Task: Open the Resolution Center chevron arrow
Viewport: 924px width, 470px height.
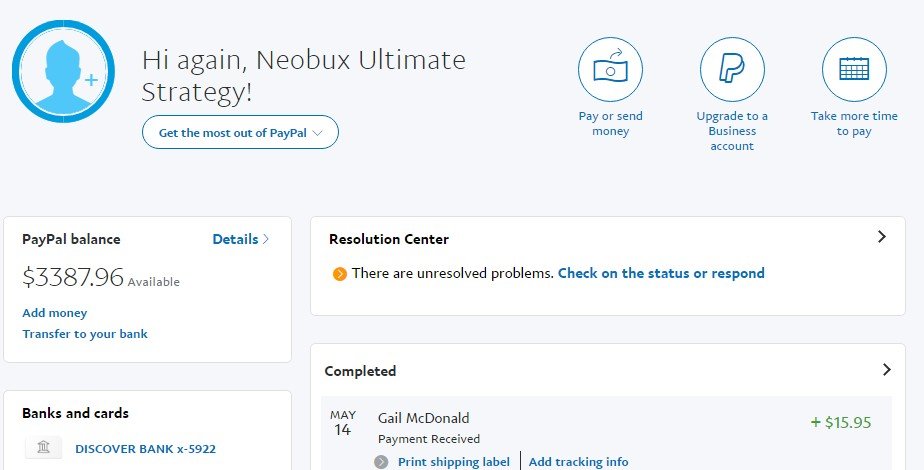Action: 882,237
